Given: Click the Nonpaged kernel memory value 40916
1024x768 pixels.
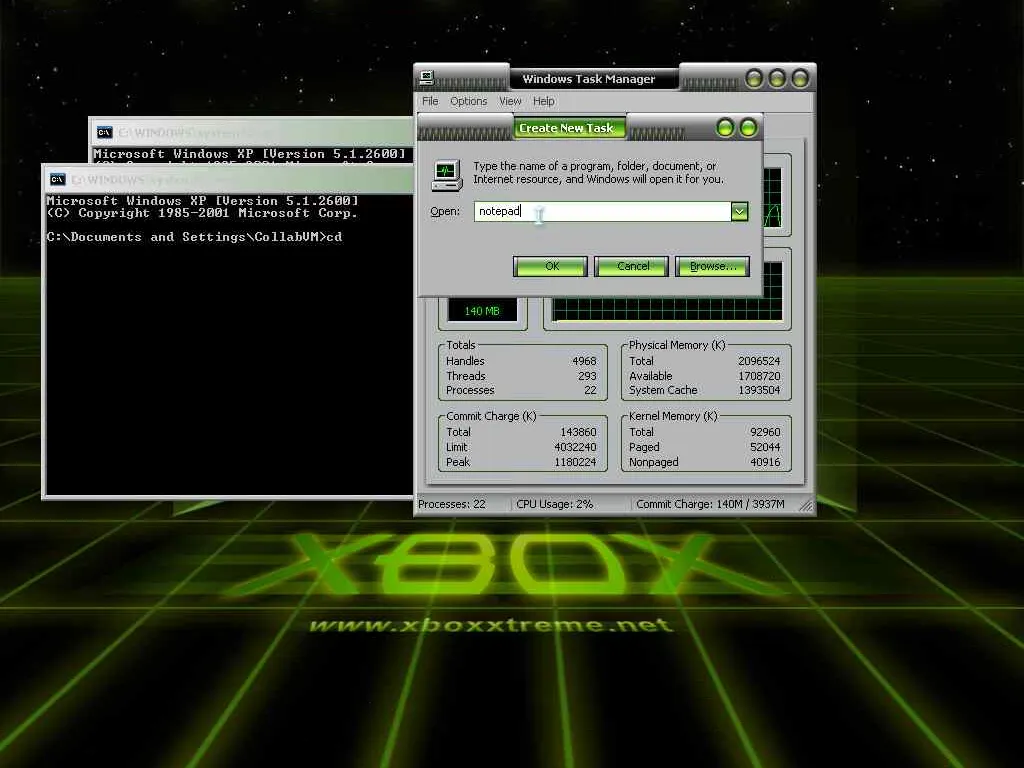Looking at the screenshot, I should pos(765,462).
